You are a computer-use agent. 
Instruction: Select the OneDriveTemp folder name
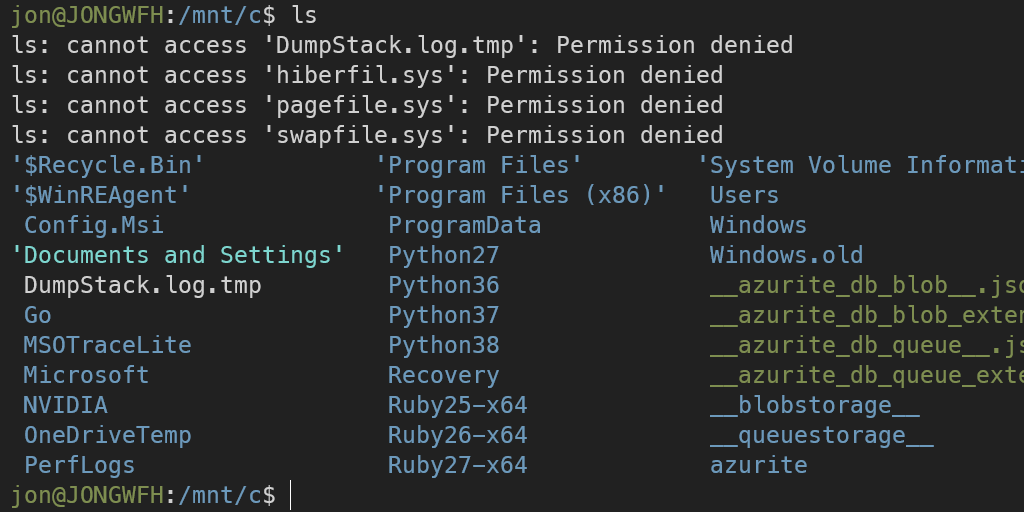[x=107, y=435]
